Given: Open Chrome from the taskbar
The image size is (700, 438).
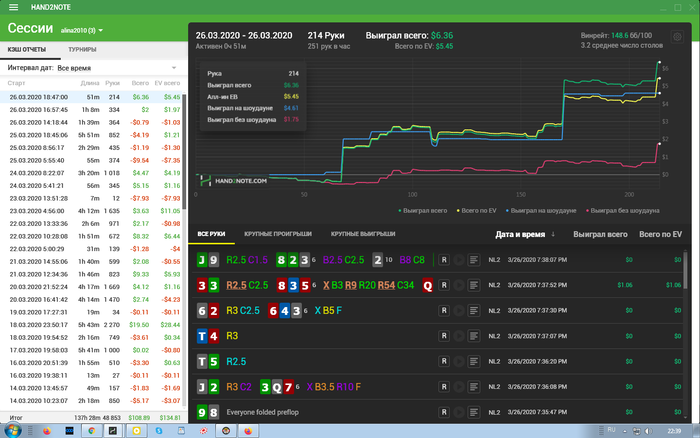Looking at the screenshot, I should coord(92,431).
